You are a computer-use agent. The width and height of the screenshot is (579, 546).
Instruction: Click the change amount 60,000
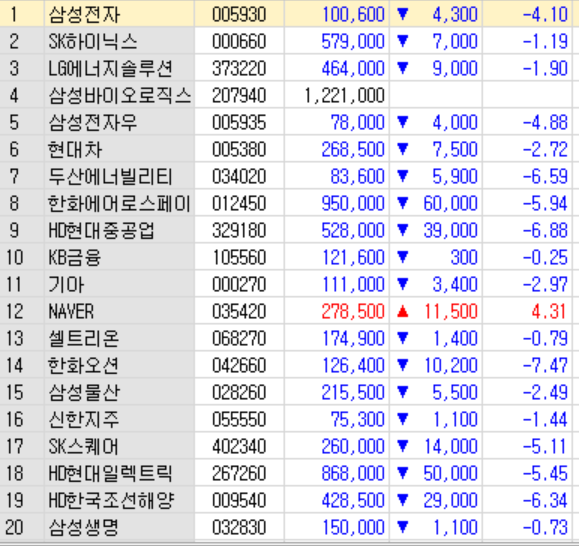pyautogui.click(x=450, y=203)
